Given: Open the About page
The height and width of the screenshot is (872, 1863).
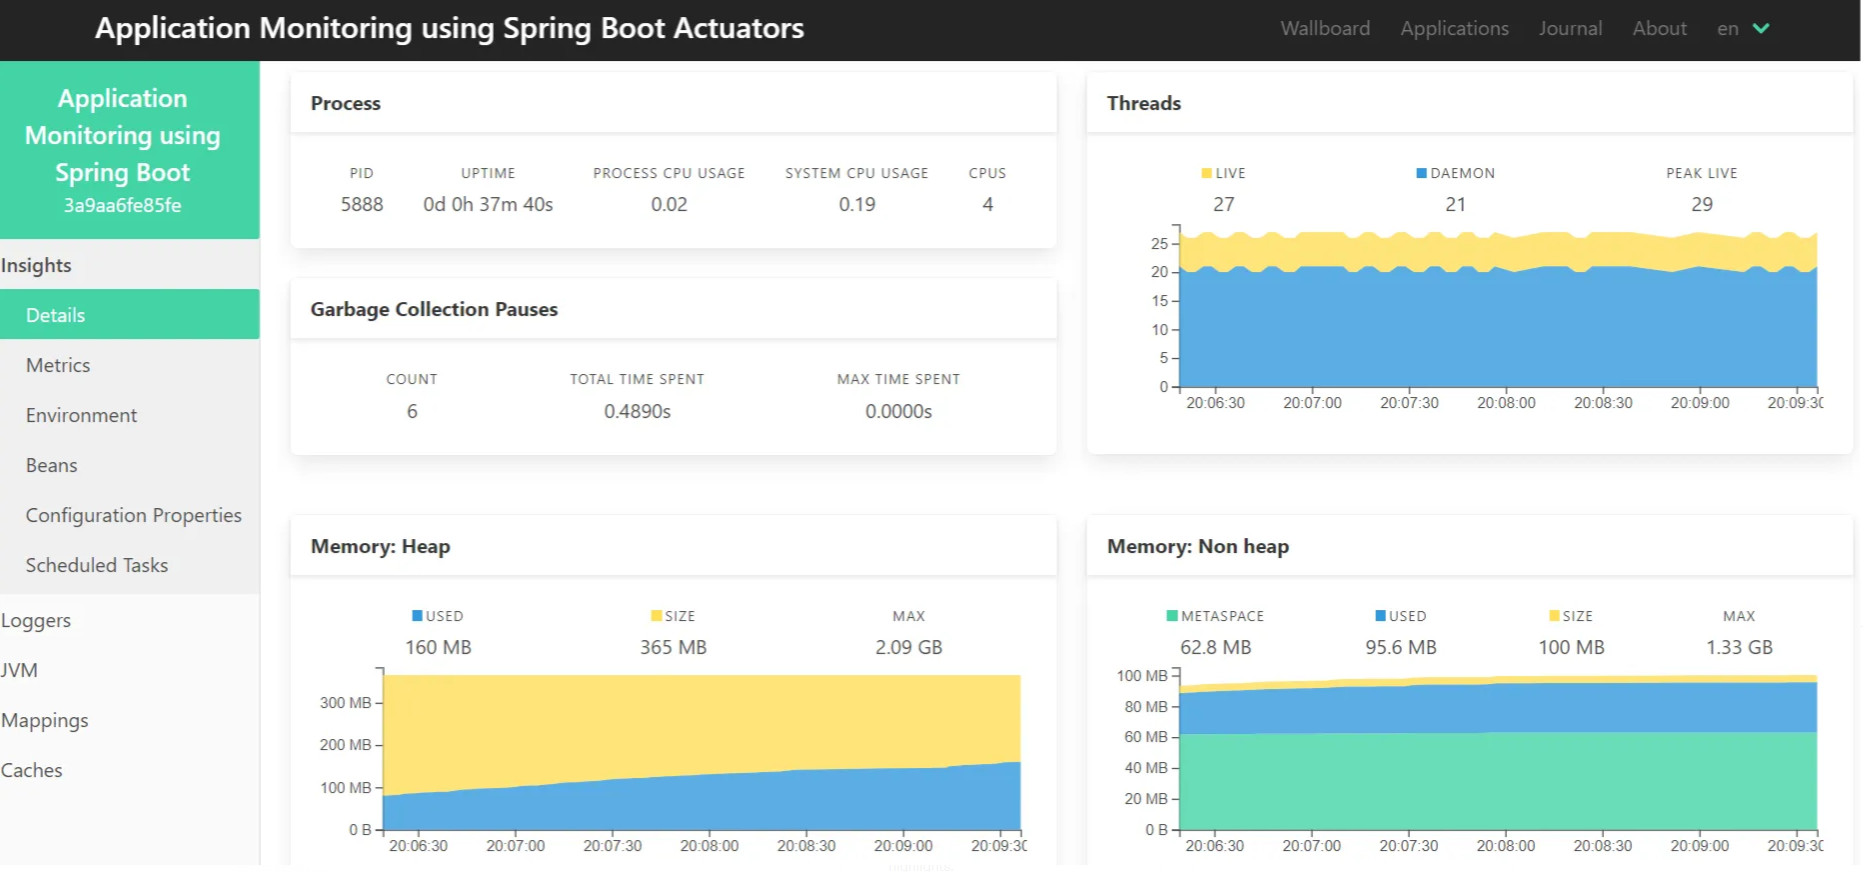Looking at the screenshot, I should (1659, 28).
